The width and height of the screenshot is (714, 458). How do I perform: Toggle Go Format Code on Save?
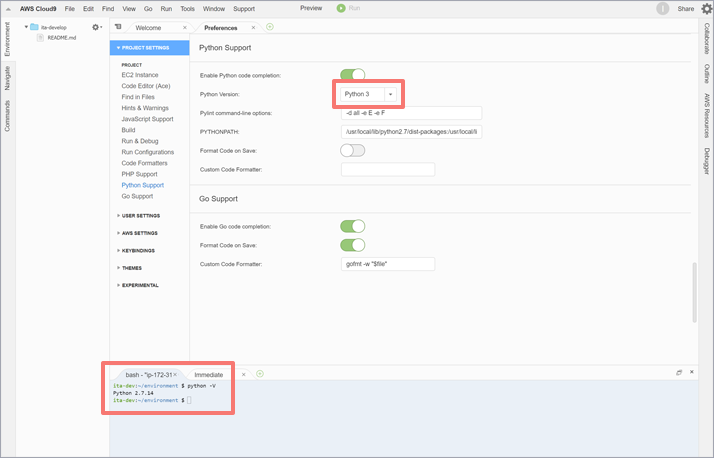(352, 245)
